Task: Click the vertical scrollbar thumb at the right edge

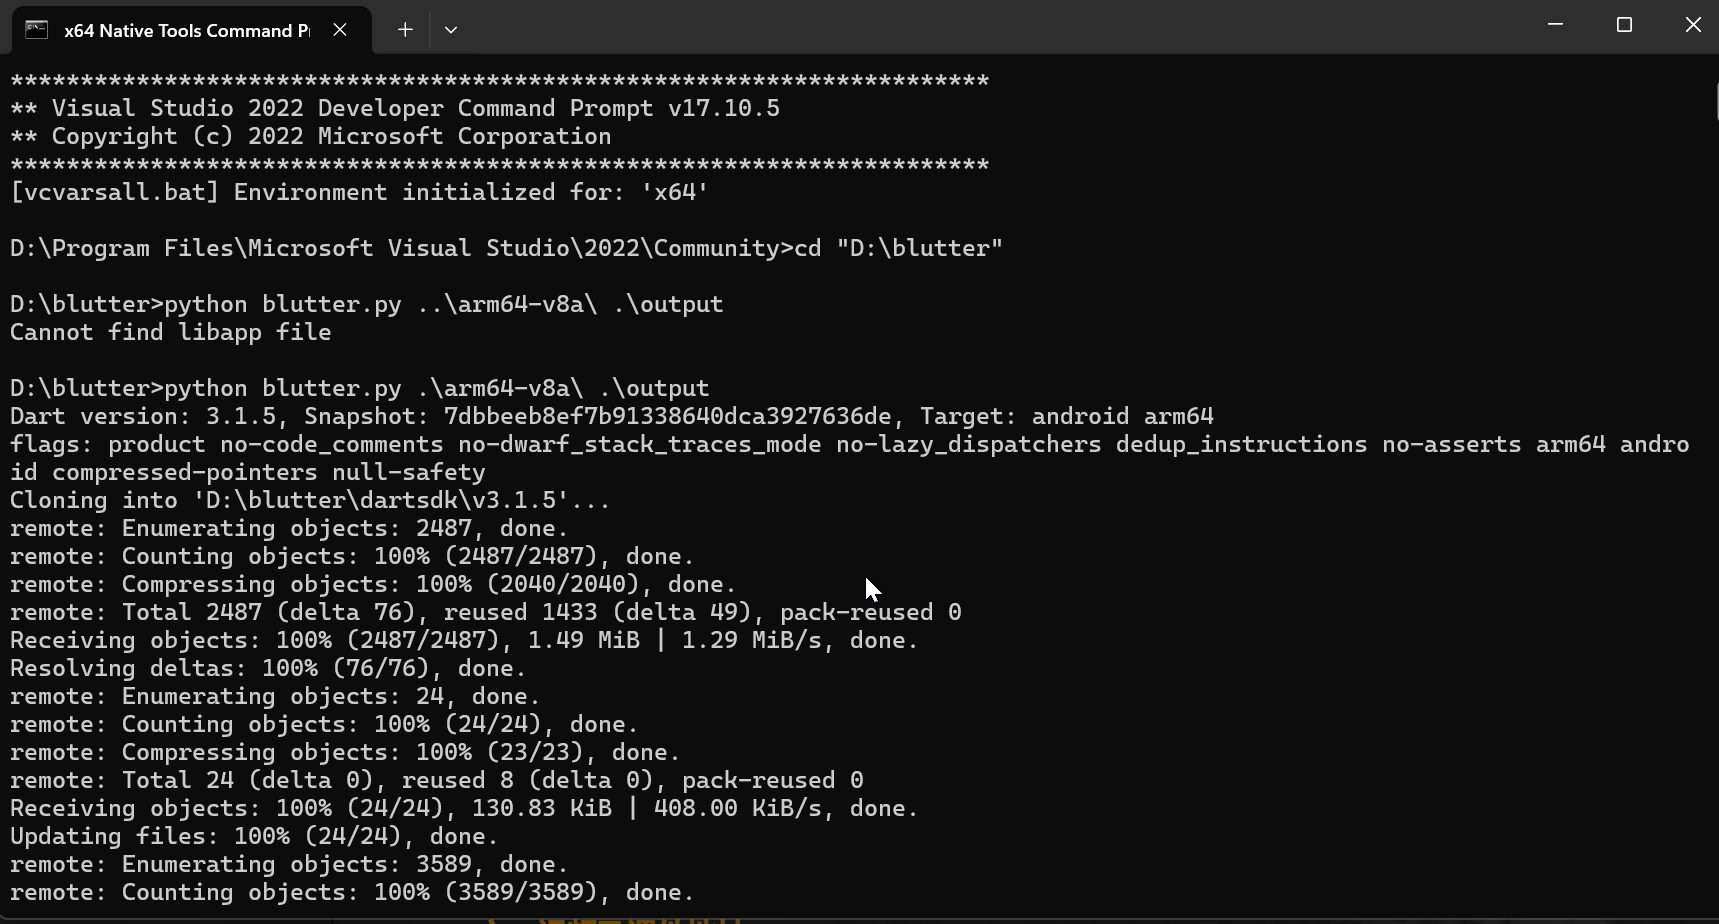Action: coord(1716,102)
